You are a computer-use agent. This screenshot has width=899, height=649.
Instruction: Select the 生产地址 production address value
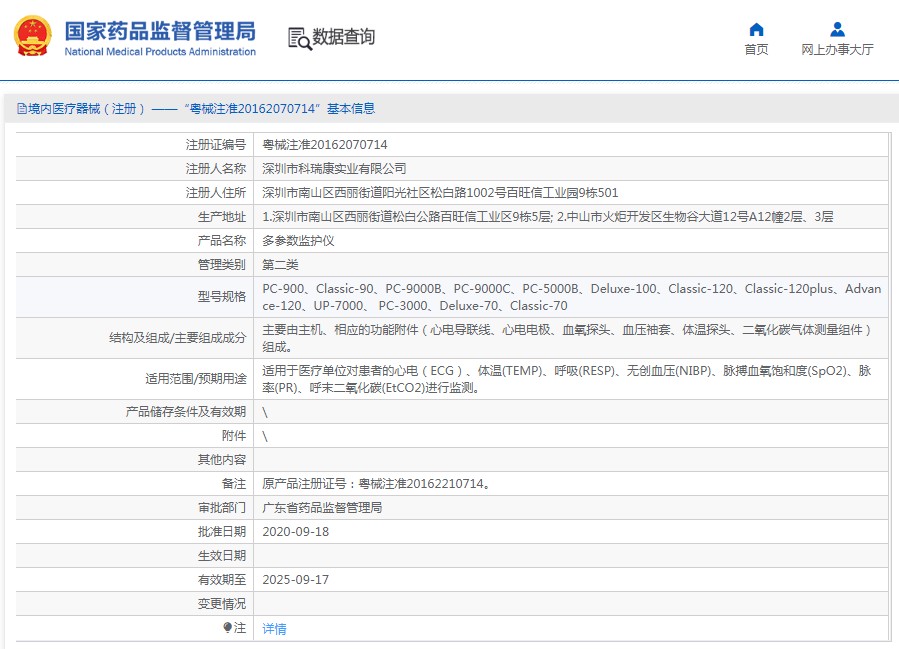click(x=548, y=217)
